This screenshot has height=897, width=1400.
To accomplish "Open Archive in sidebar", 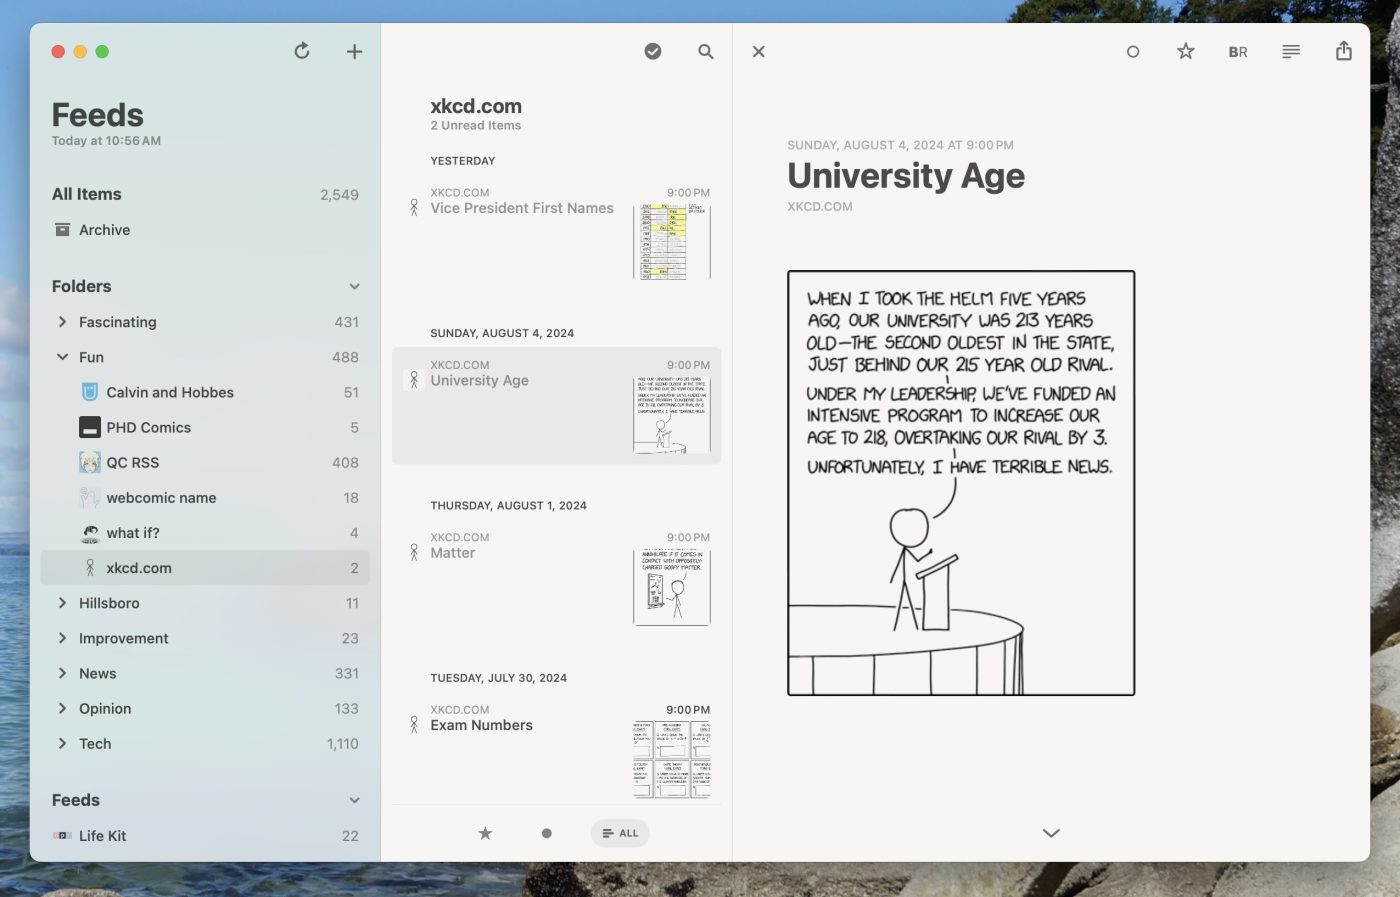I will (x=205, y=230).
